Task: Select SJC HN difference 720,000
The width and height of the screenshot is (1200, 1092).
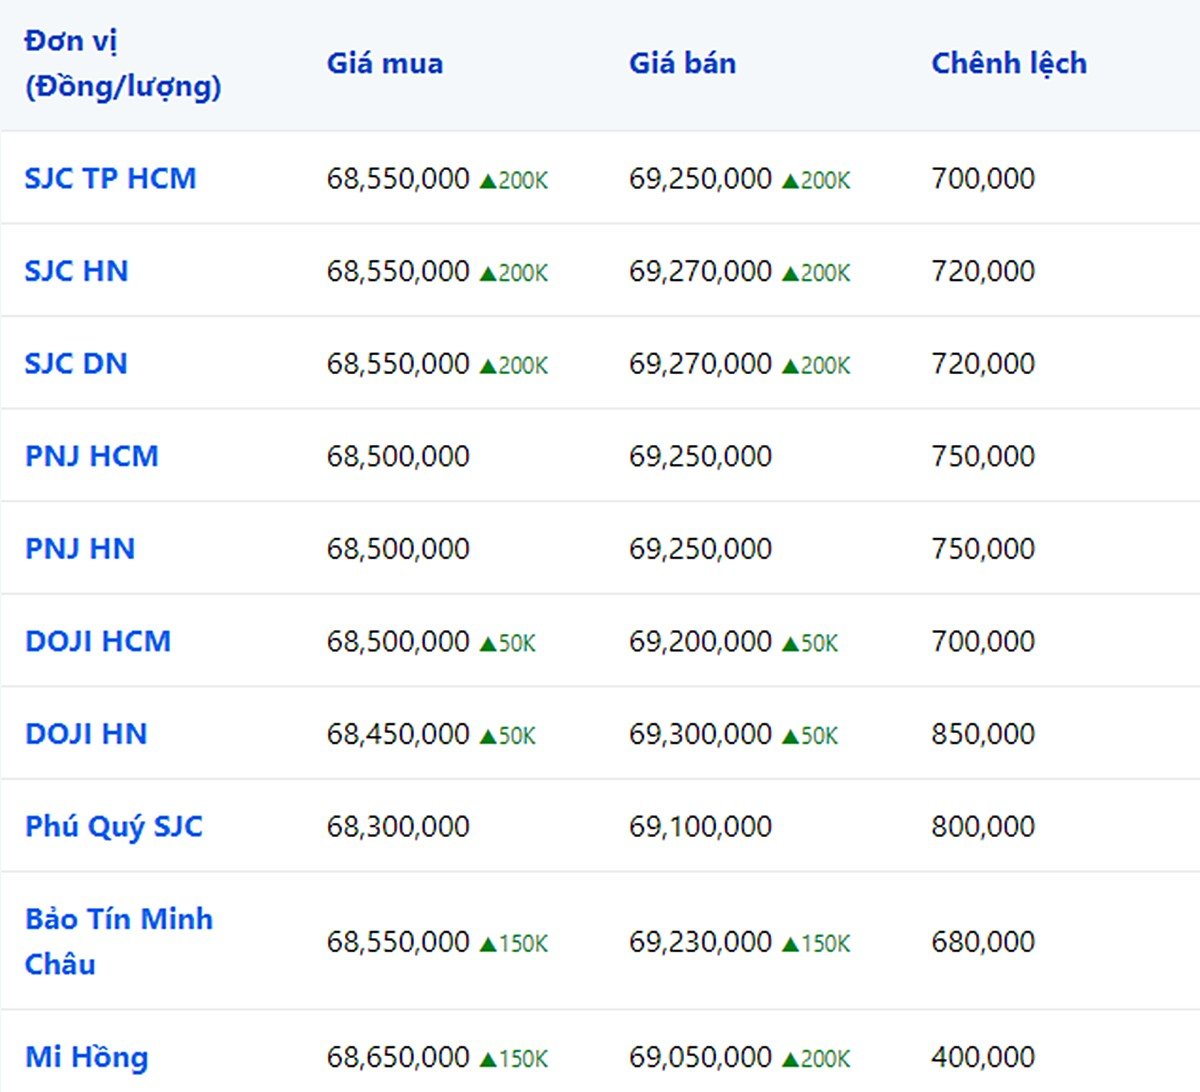Action: (983, 271)
